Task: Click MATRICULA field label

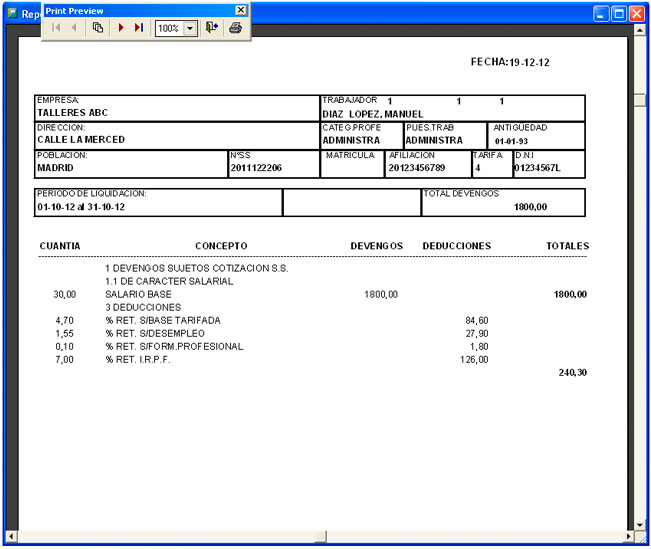Action: pos(350,155)
